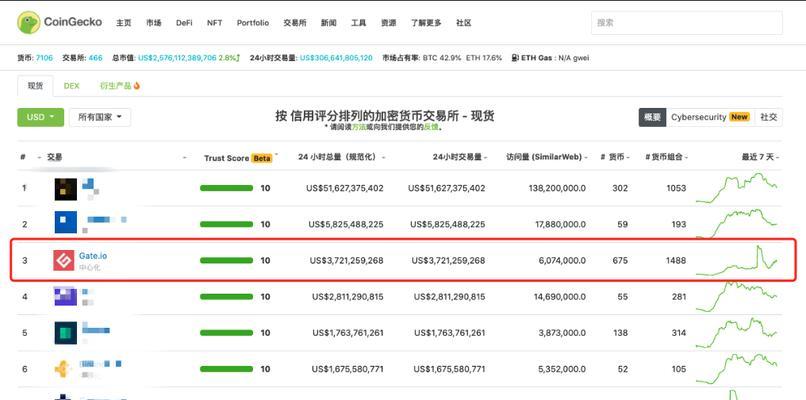This screenshot has height=400, width=806.
Task: Open the 市场 nav menu item
Action: point(154,23)
